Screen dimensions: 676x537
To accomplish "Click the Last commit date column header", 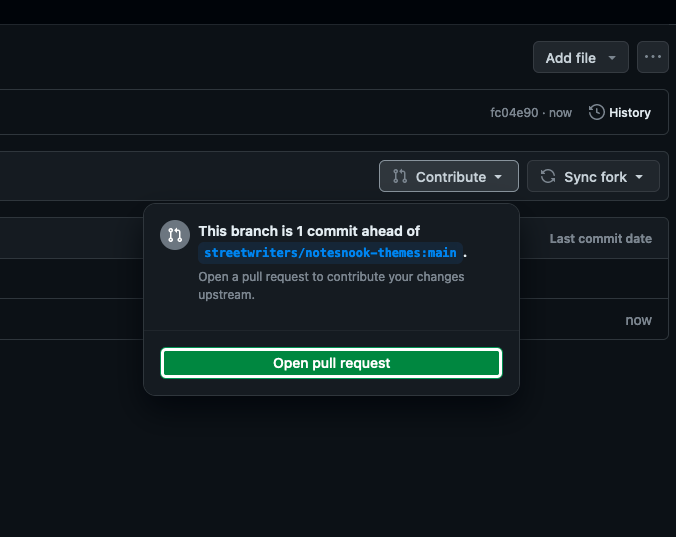I will coord(600,239).
